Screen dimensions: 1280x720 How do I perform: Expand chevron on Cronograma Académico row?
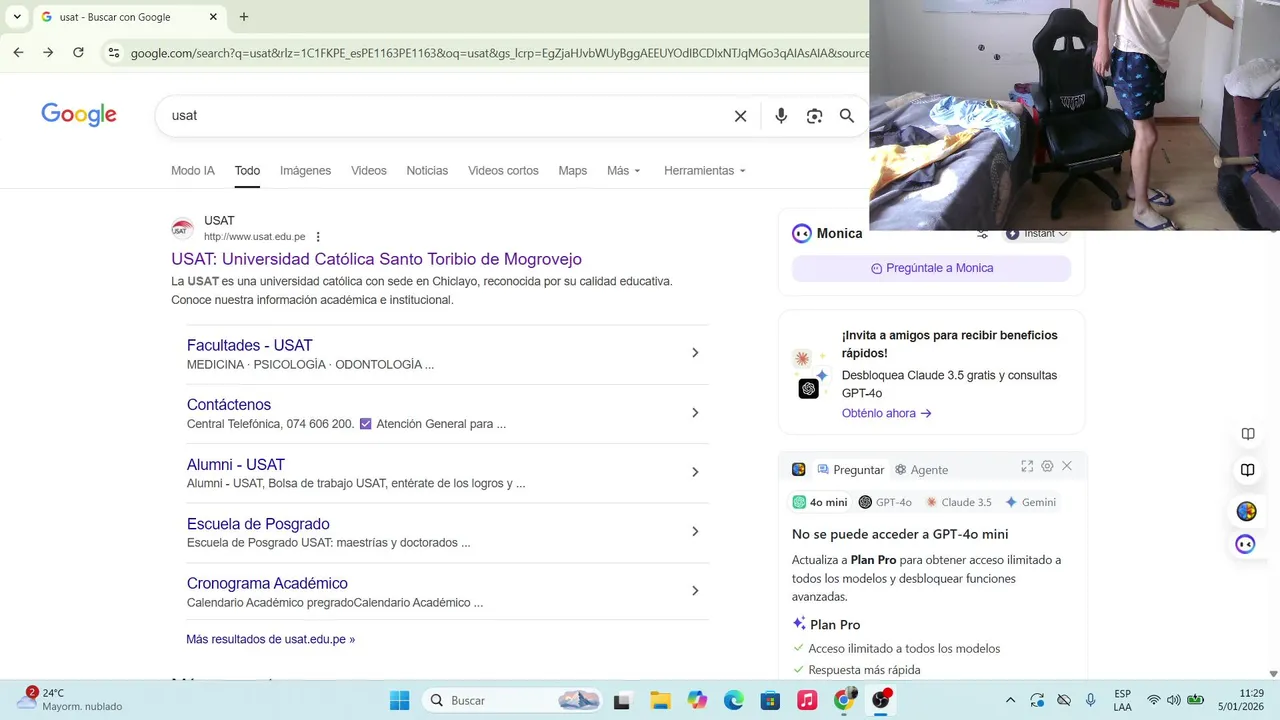[x=695, y=591]
